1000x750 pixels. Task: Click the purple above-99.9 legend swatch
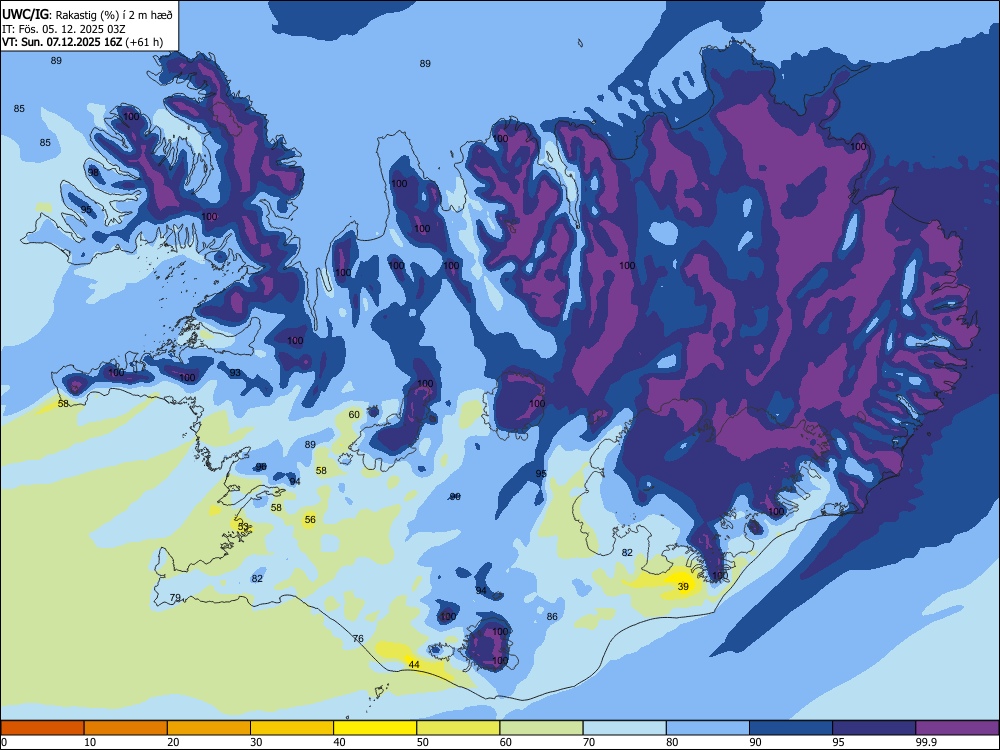point(957,728)
